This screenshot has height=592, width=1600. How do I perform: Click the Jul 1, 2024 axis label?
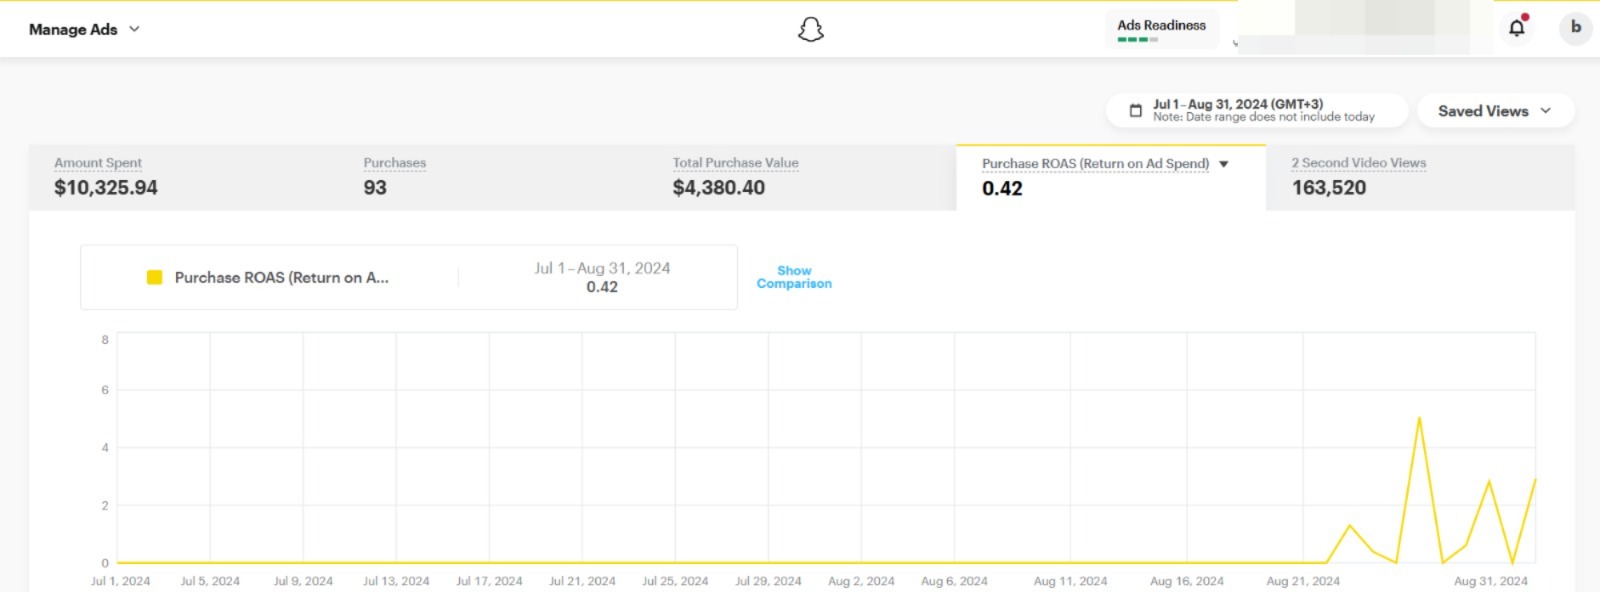coord(120,581)
